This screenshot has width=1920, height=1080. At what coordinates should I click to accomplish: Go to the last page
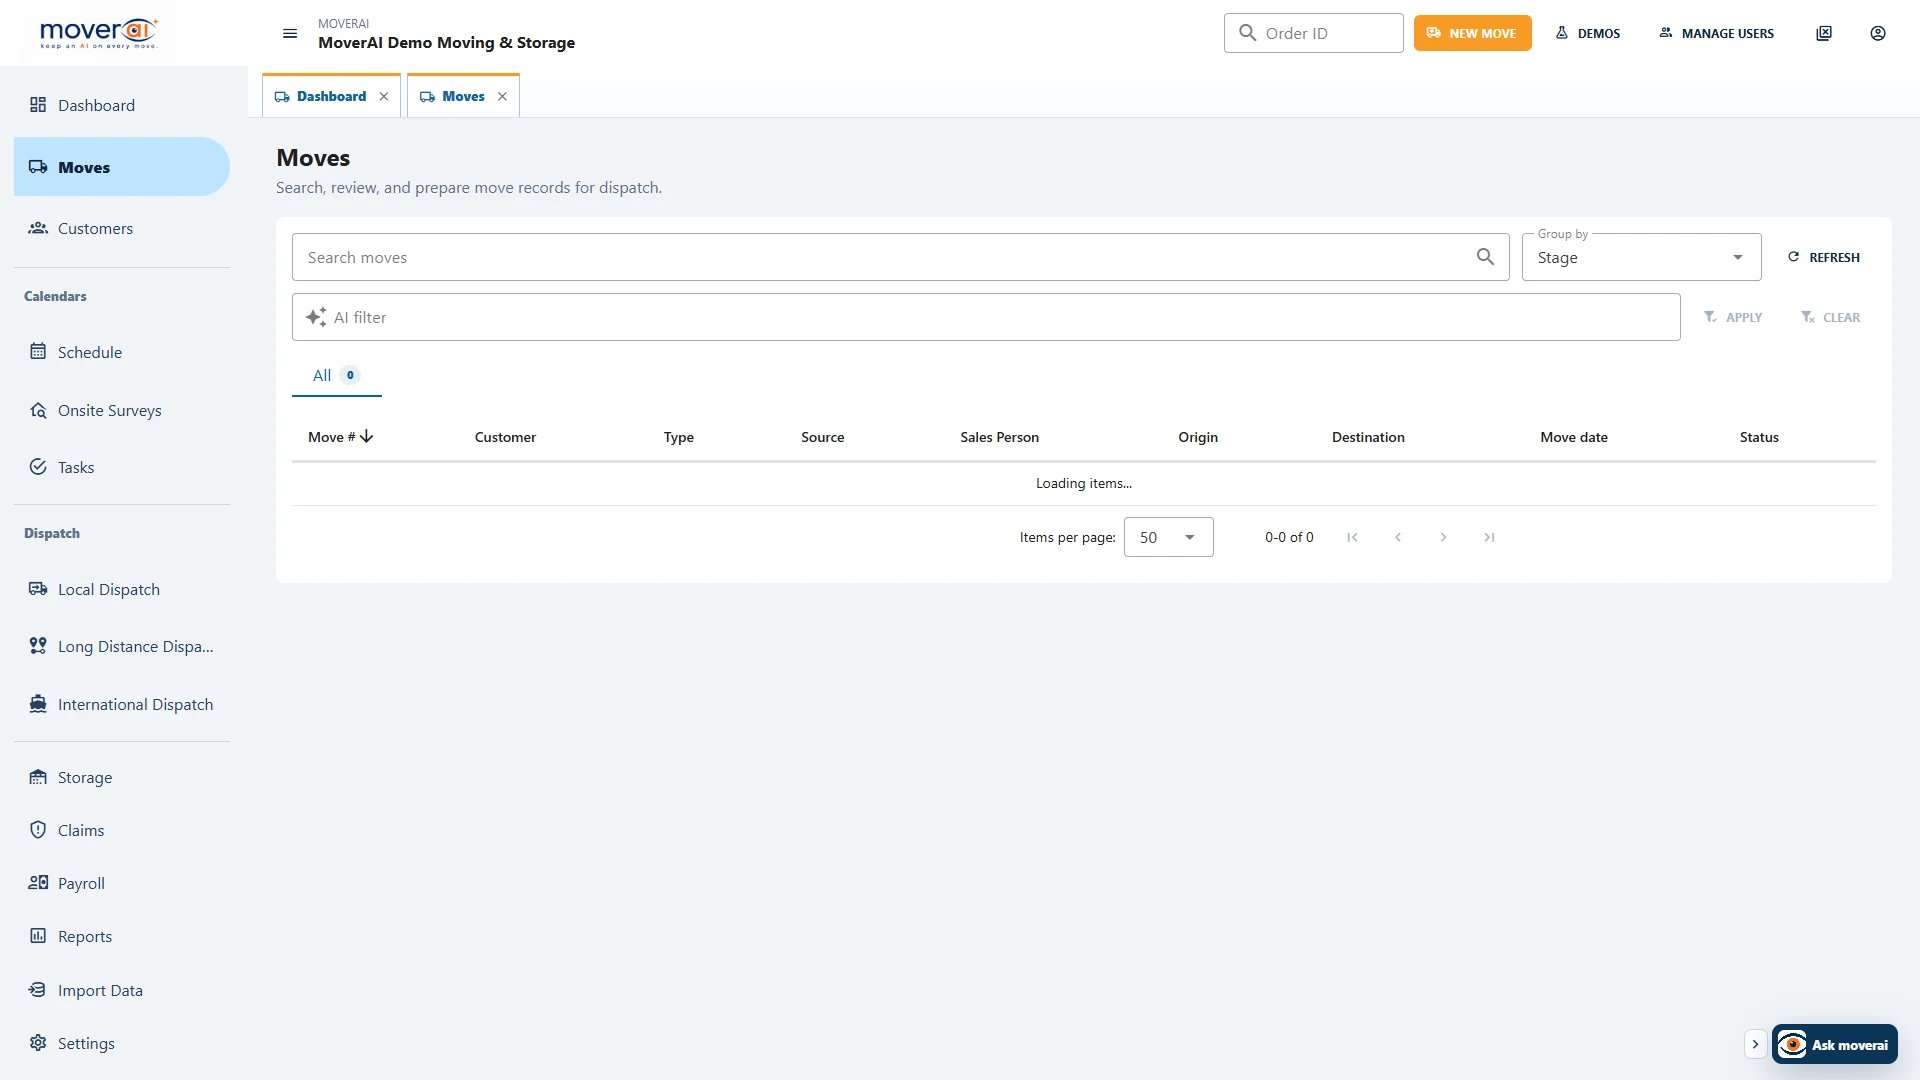(x=1489, y=537)
